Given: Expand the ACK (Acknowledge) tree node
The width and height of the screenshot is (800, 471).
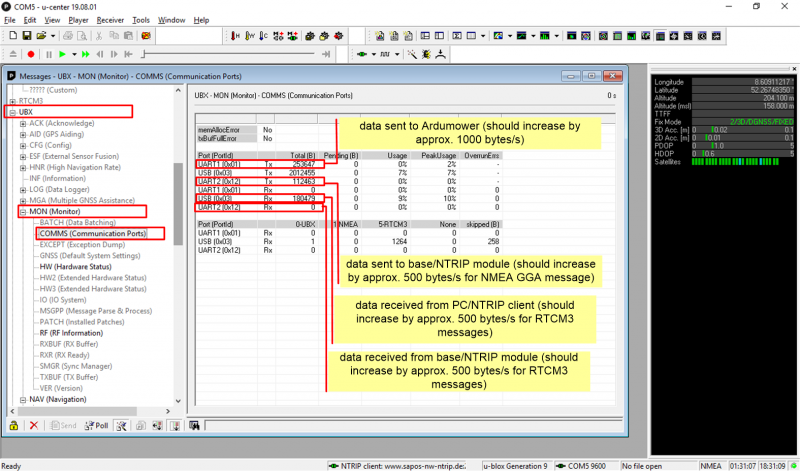Looking at the screenshot, I should point(23,123).
